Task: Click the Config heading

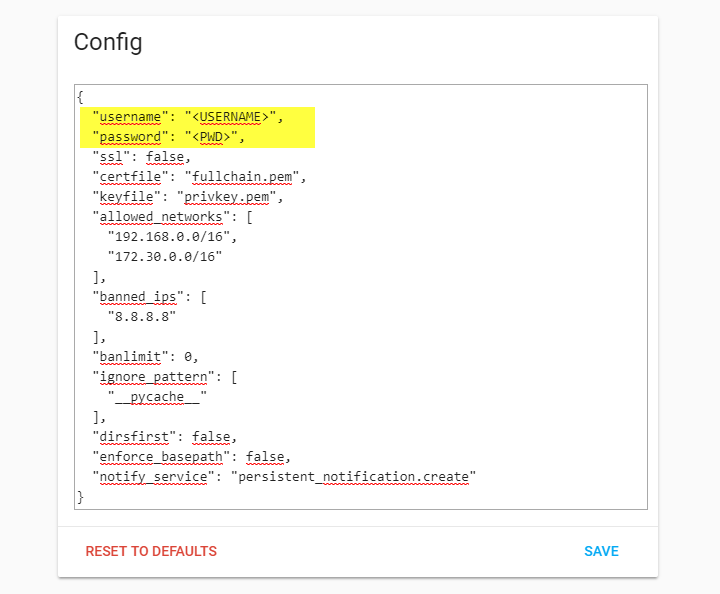Action: 108,42
